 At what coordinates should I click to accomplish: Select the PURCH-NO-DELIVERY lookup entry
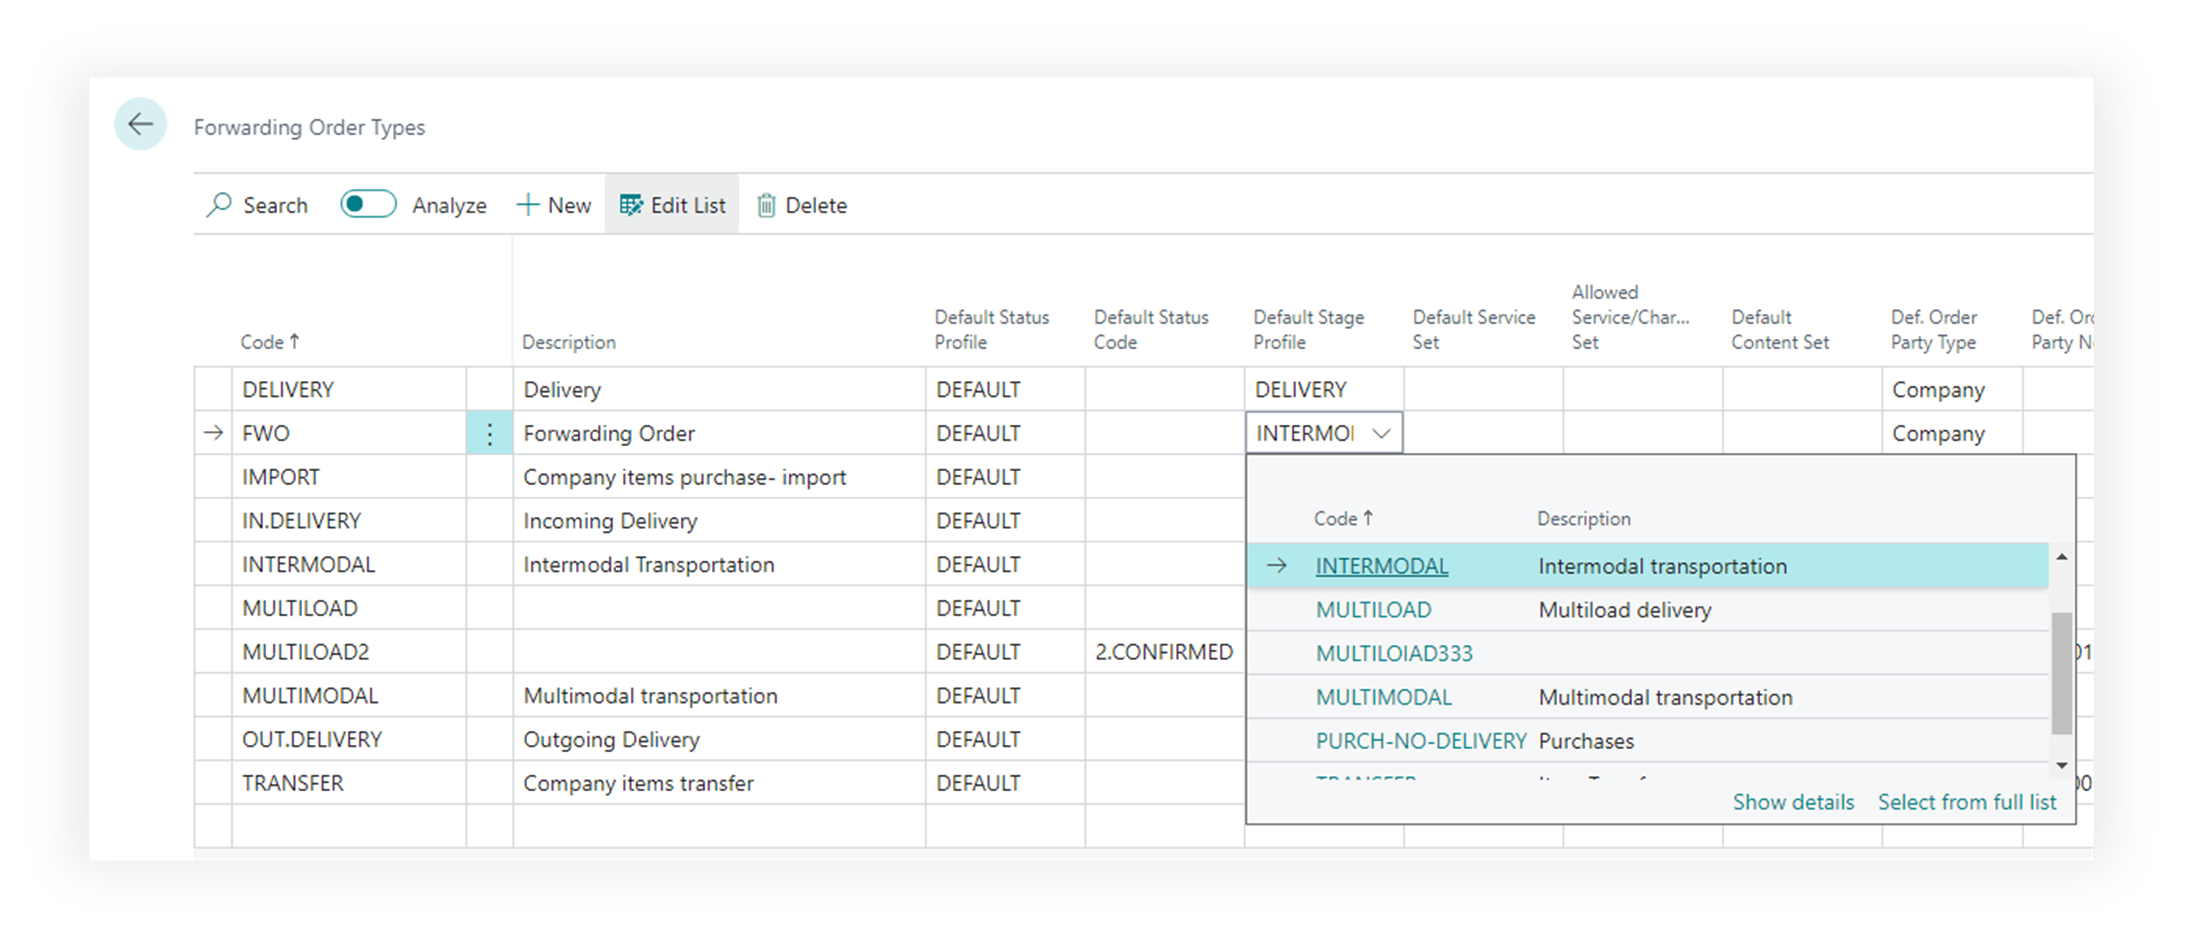(1420, 741)
